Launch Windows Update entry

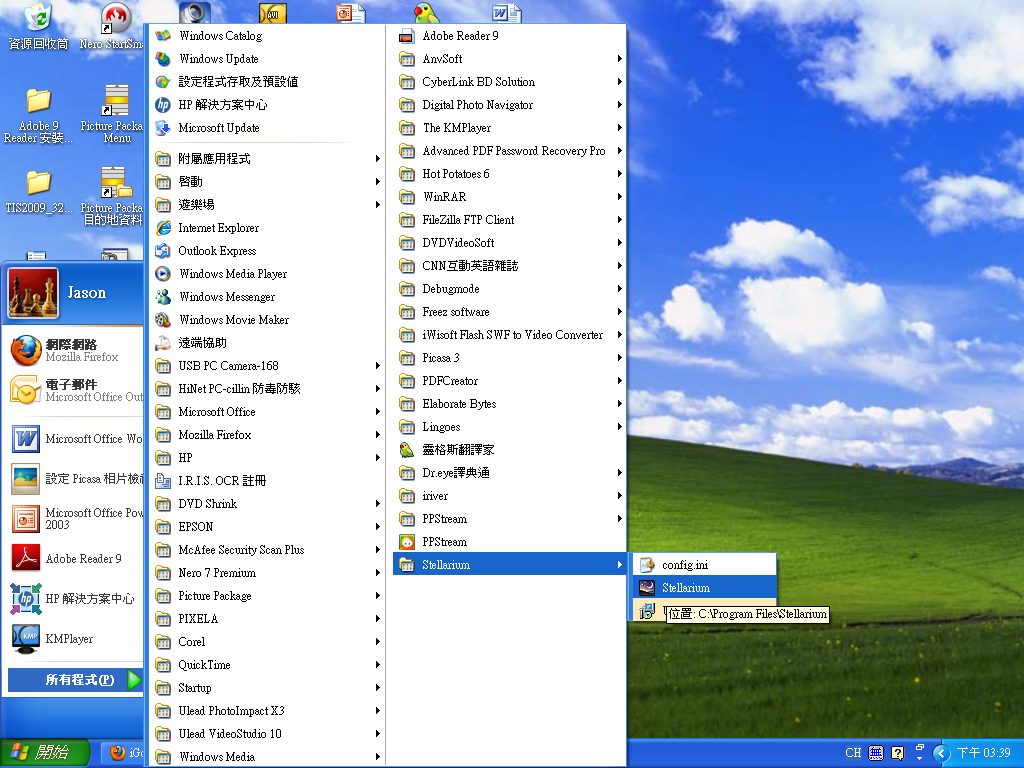268,59
